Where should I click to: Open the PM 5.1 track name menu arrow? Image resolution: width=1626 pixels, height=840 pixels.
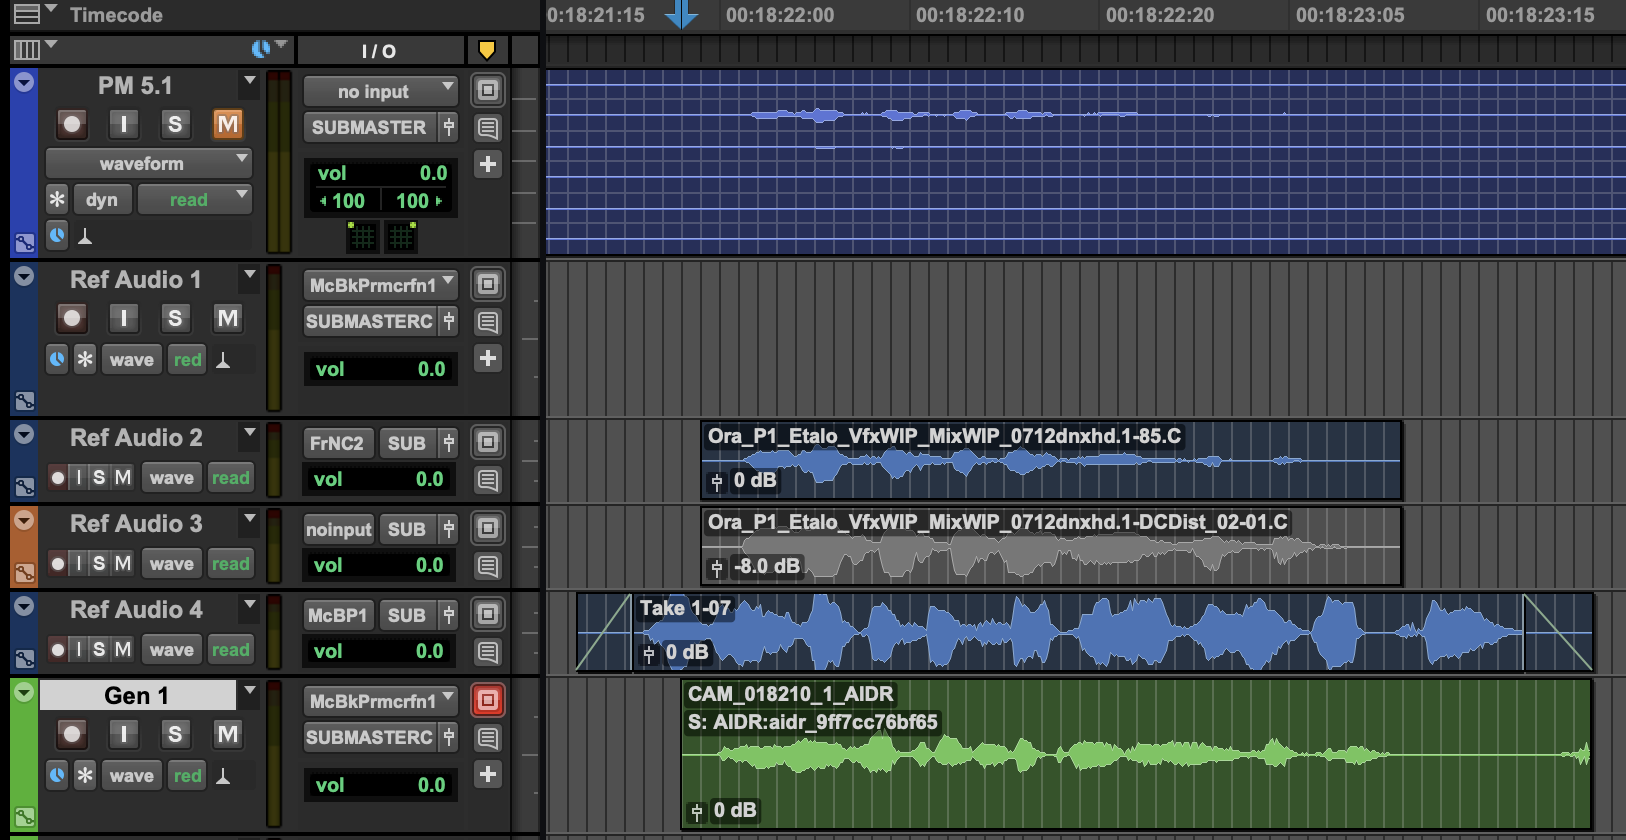pos(249,80)
